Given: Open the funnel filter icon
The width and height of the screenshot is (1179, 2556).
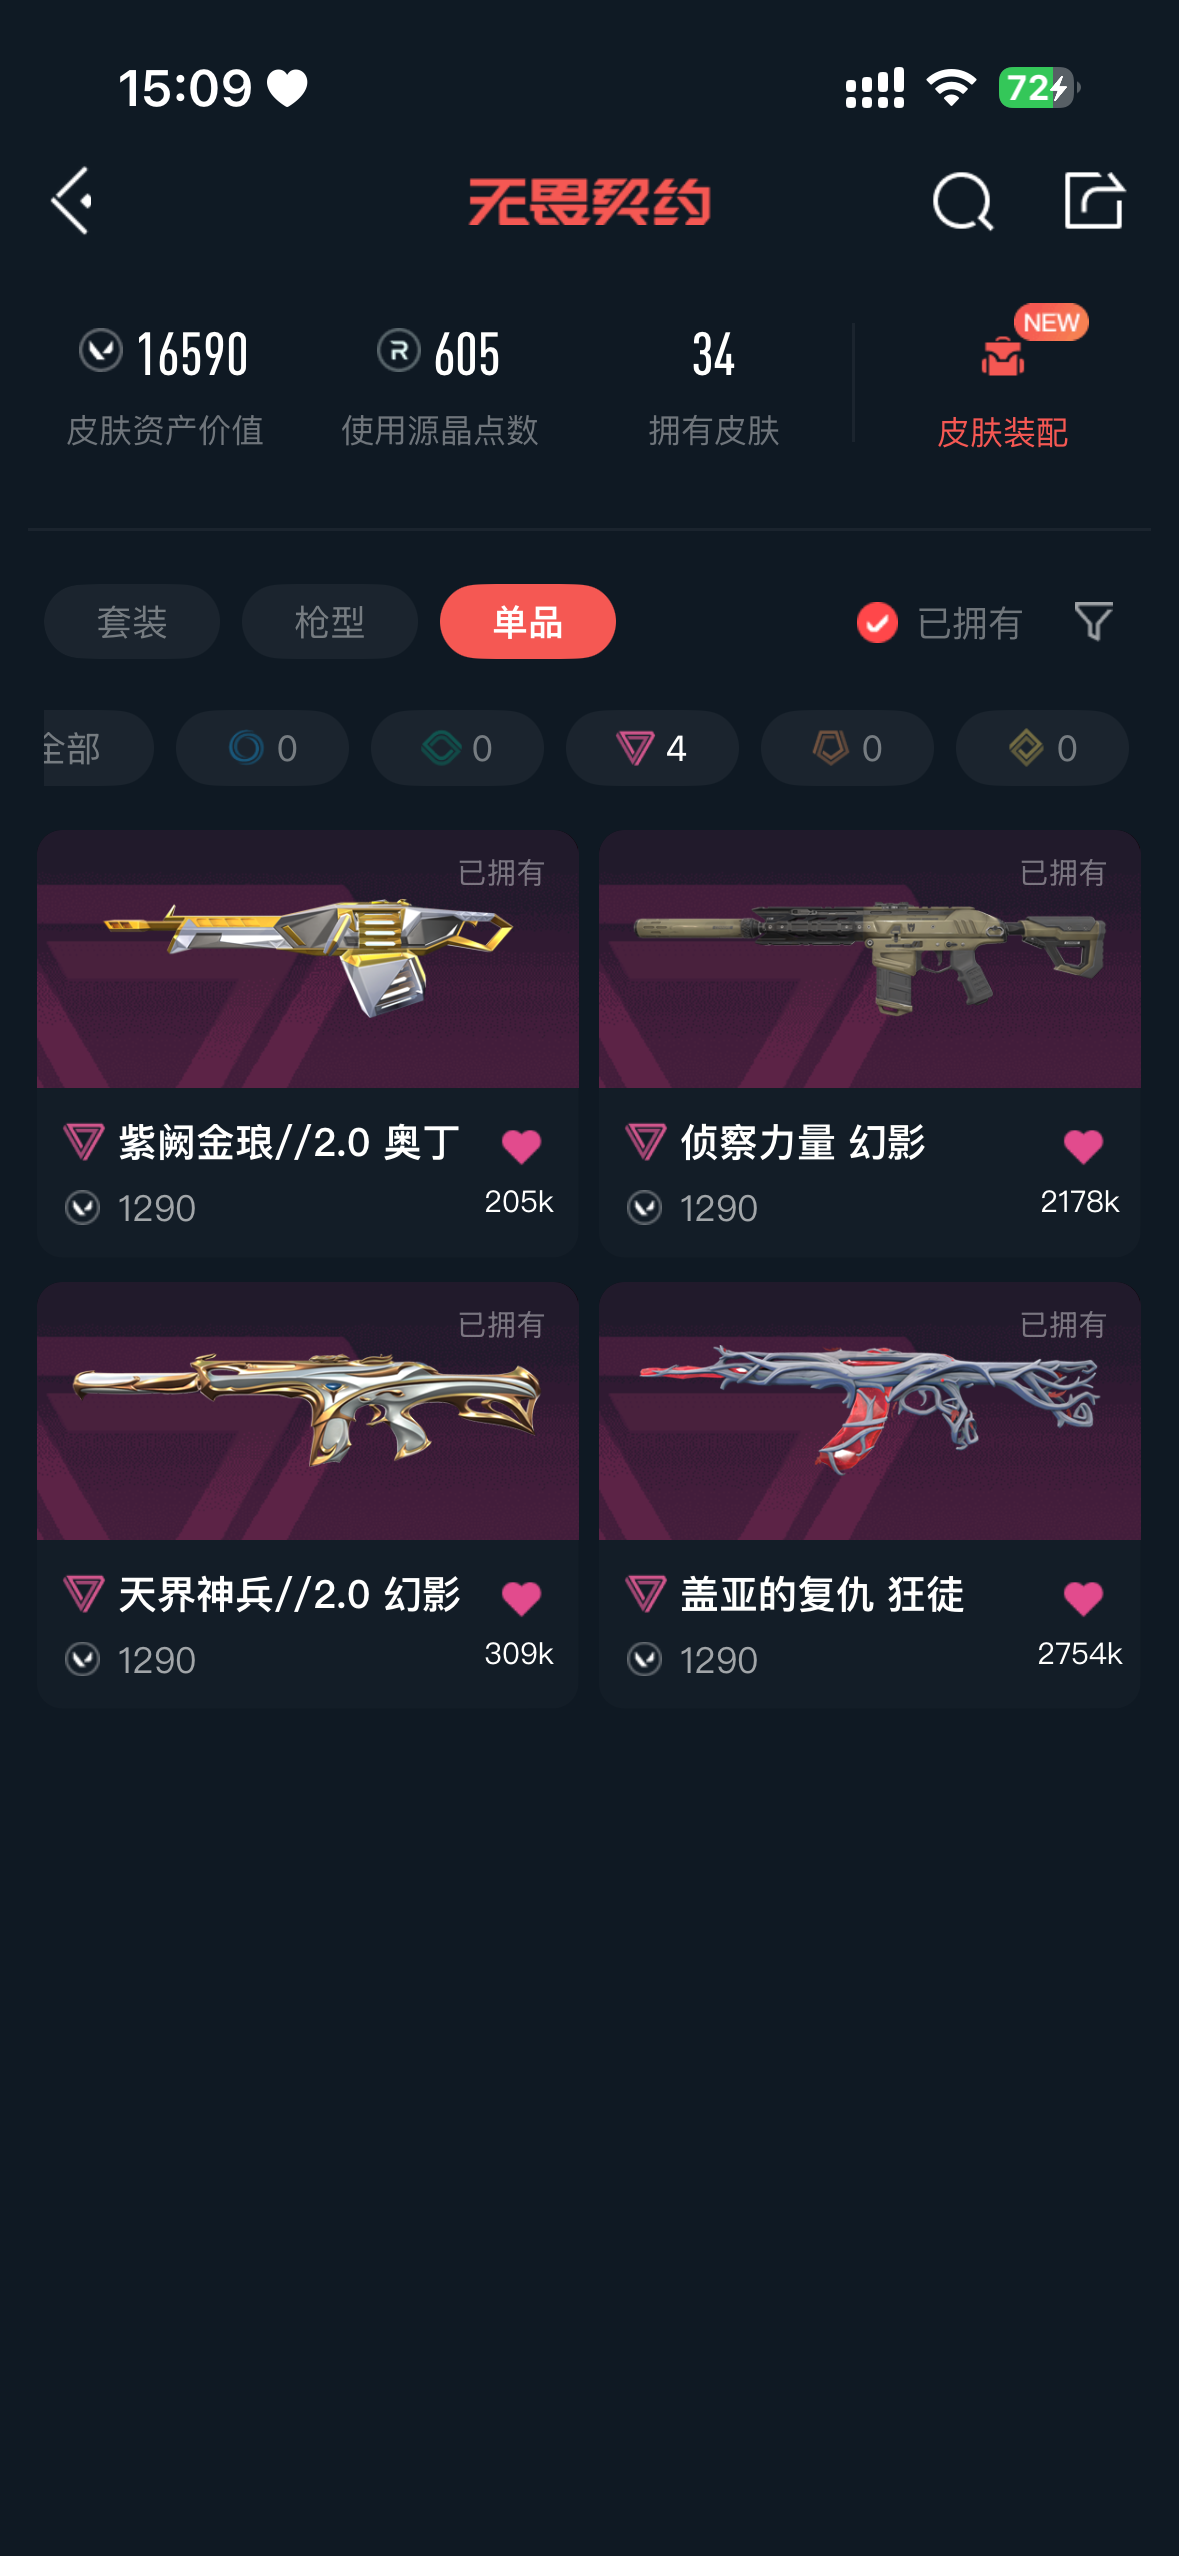Looking at the screenshot, I should tap(1093, 621).
